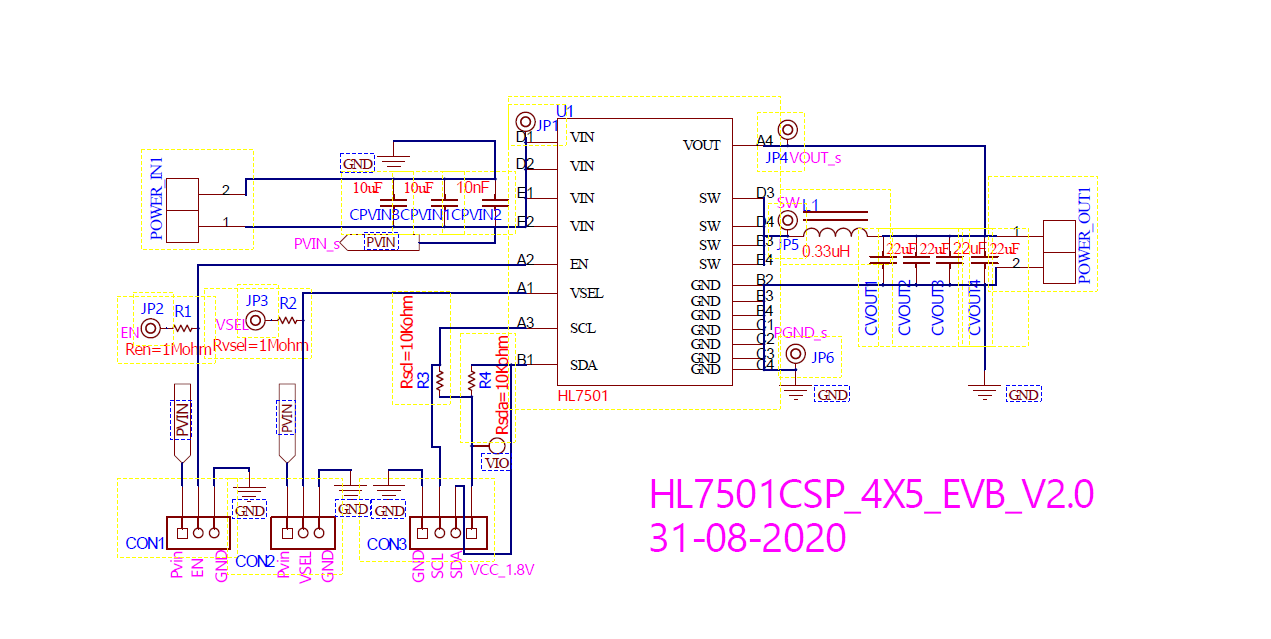Select the ground symbol below JP6

pos(796,390)
